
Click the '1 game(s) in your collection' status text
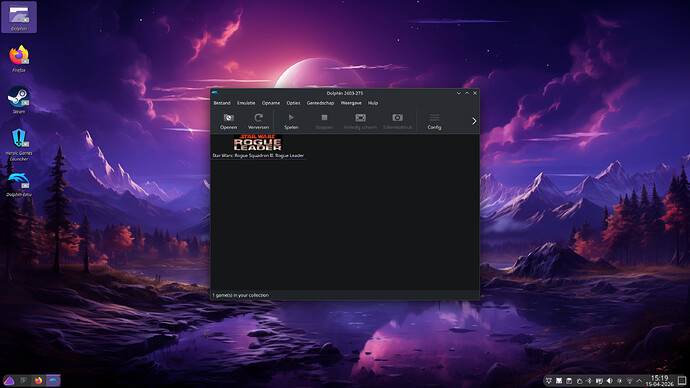point(240,295)
